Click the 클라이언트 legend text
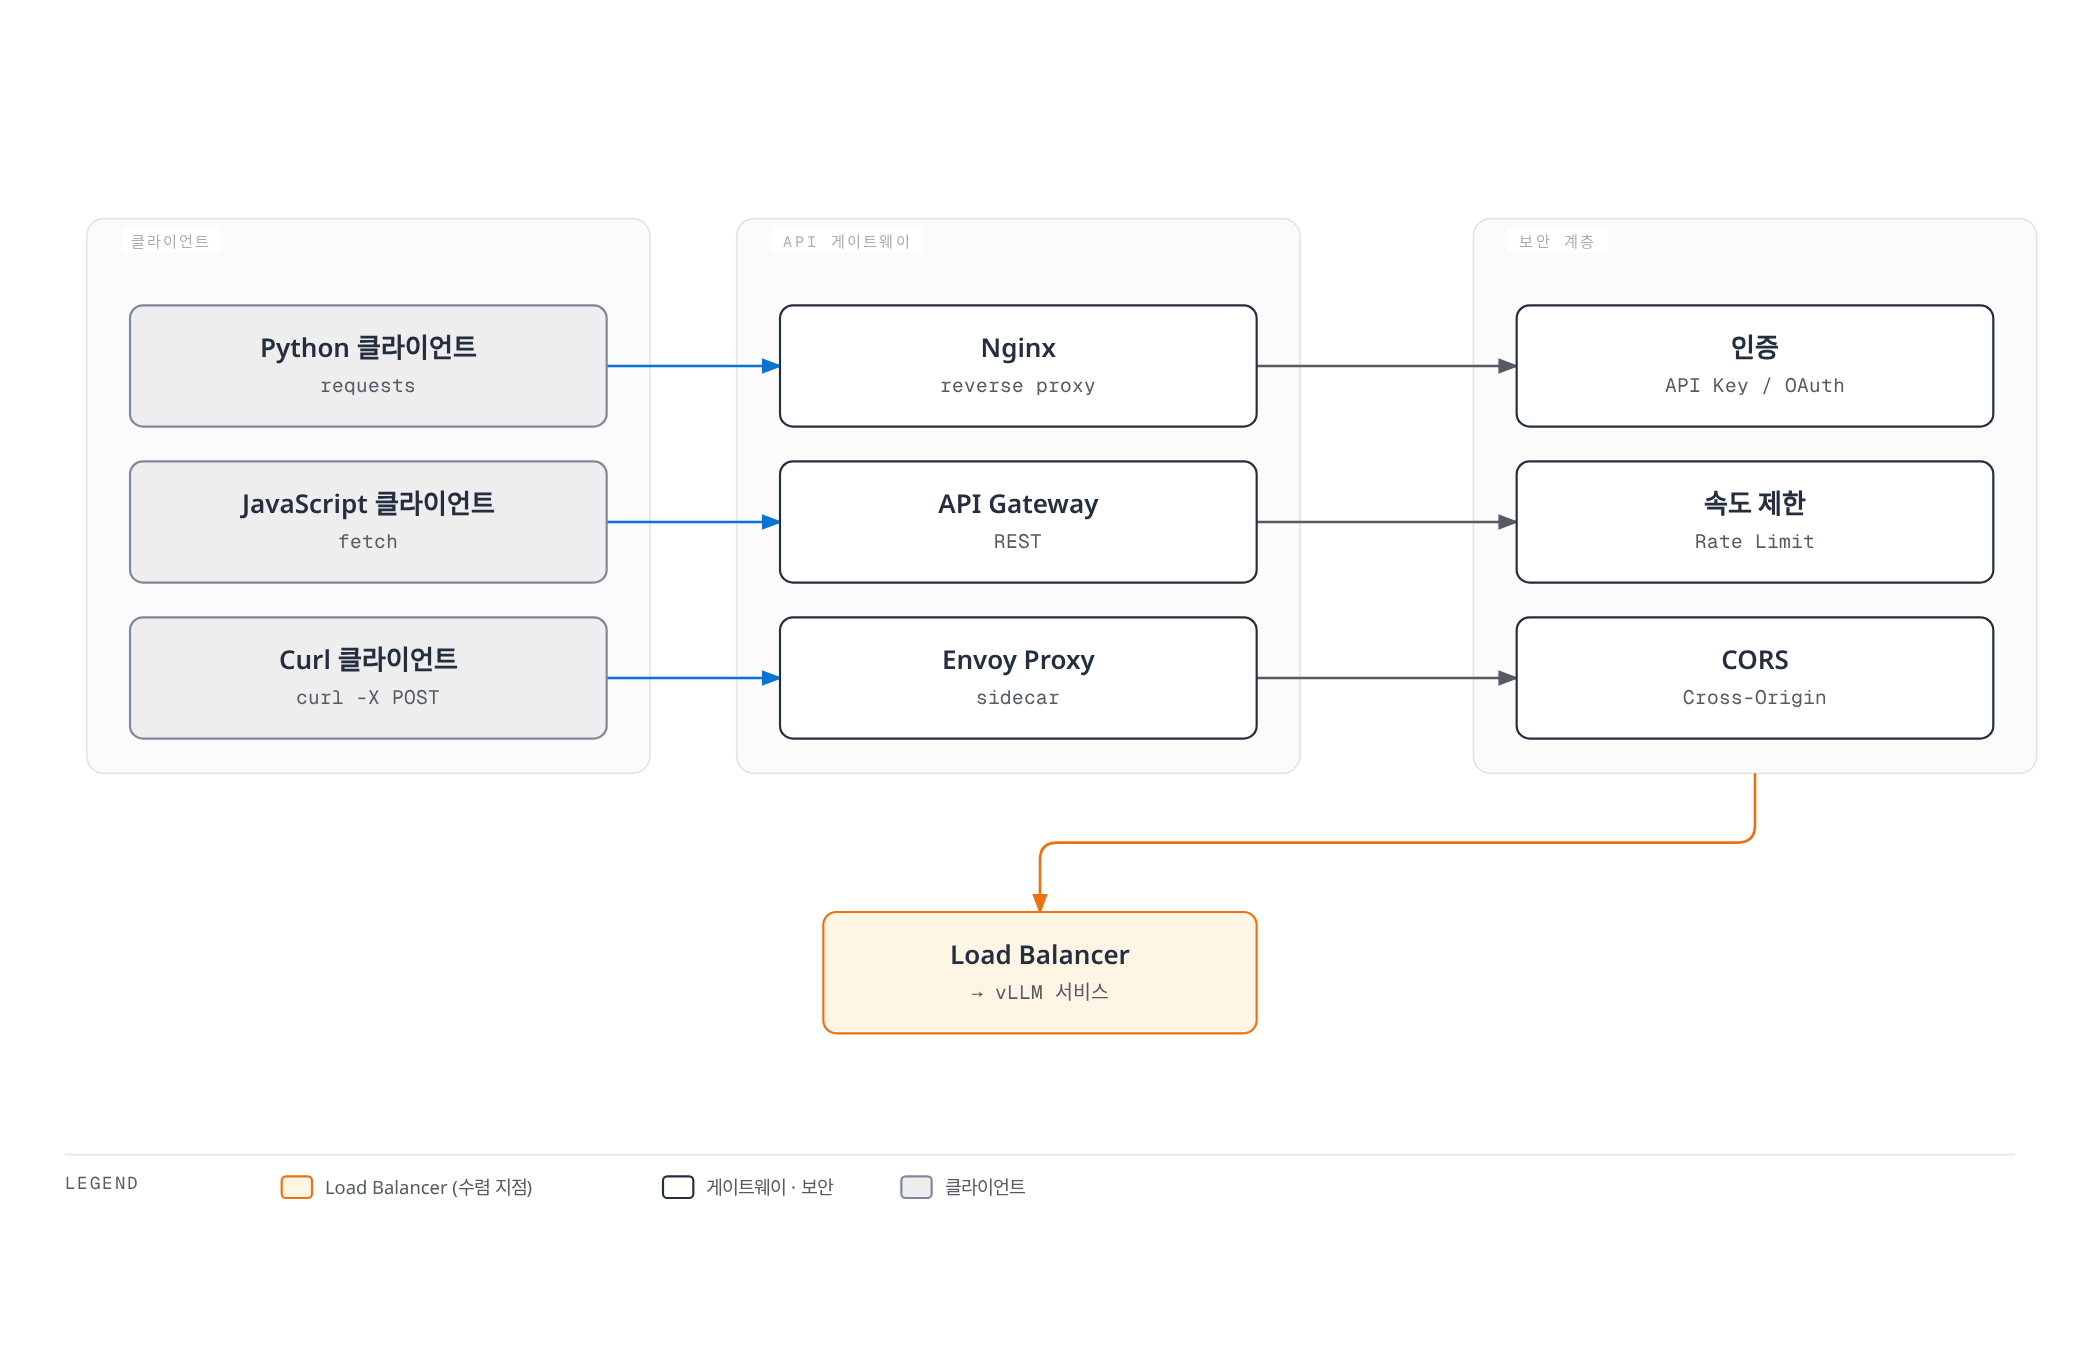This screenshot has width=2080, height=1346. (985, 1187)
